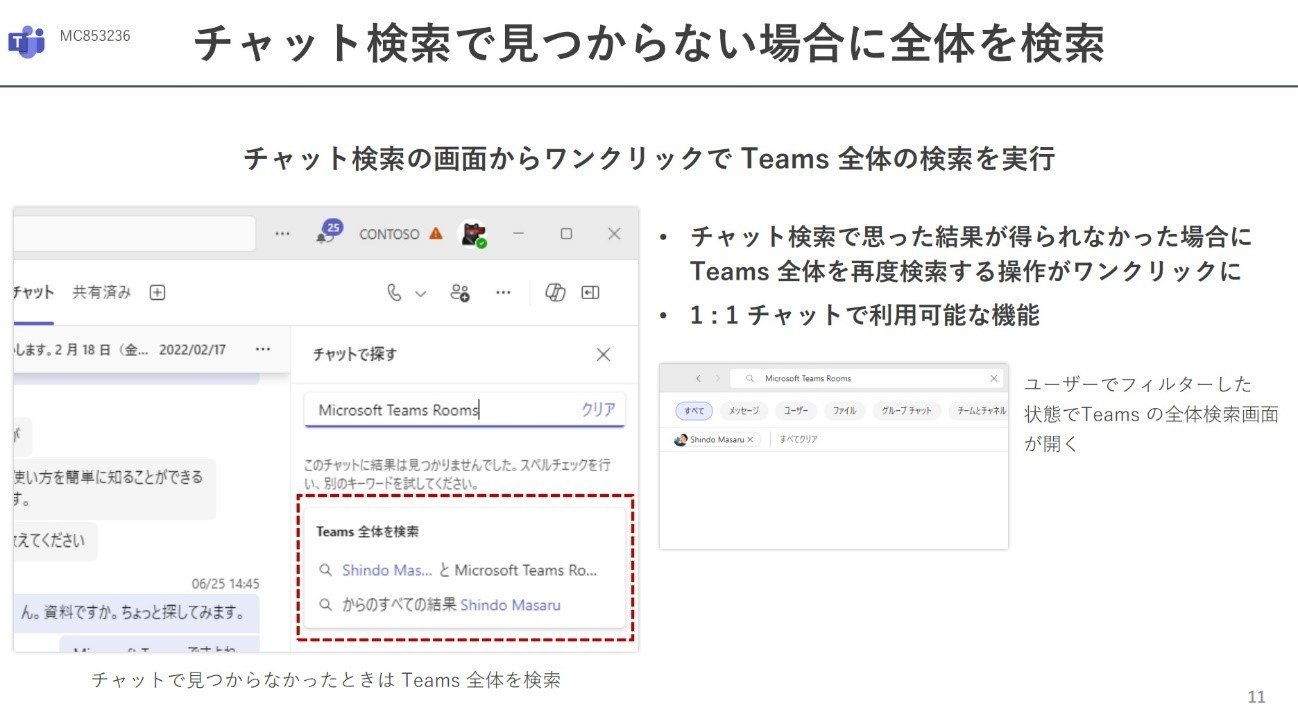Click the magnifier icon in the global search bar
Image resolution: width=1298 pixels, height=728 pixels.
748,379
